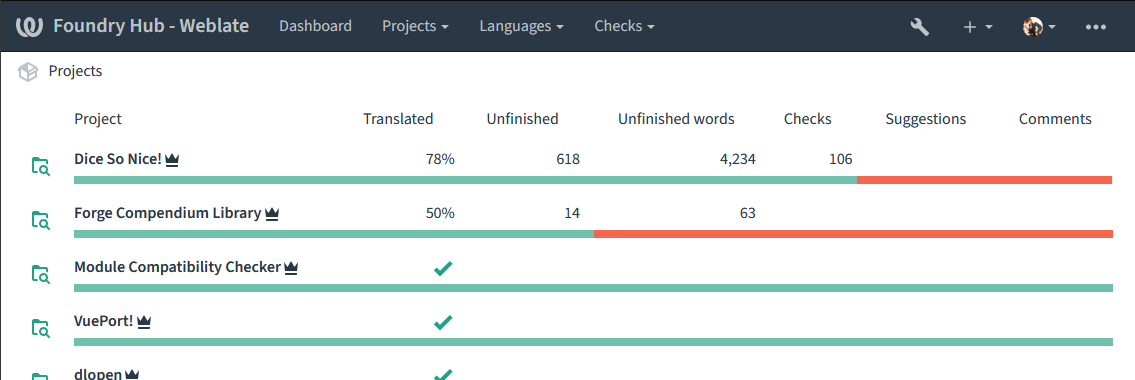
Task: Open the user avatar menu
Action: click(1039, 27)
